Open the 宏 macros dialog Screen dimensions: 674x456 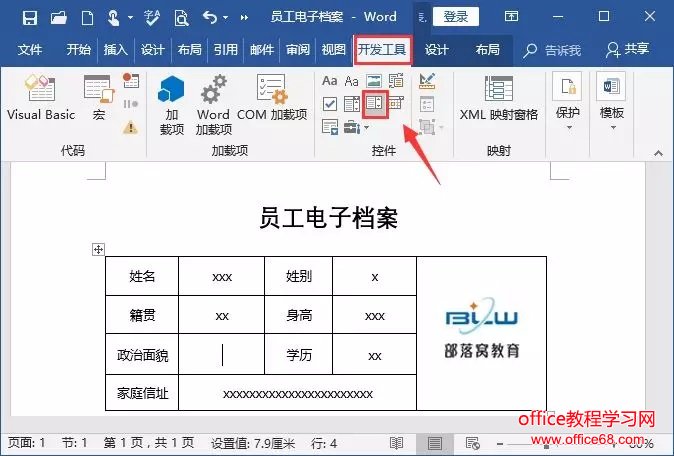[x=99, y=97]
